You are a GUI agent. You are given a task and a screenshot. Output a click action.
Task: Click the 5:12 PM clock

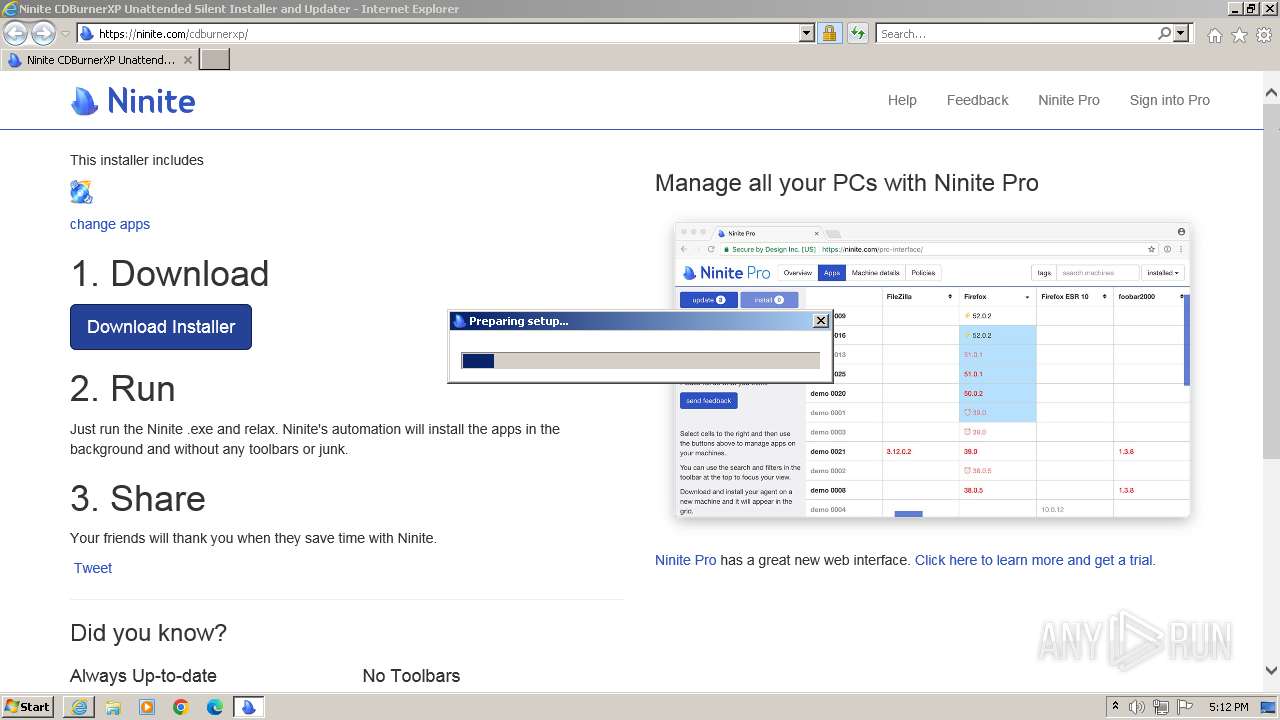coord(1228,707)
